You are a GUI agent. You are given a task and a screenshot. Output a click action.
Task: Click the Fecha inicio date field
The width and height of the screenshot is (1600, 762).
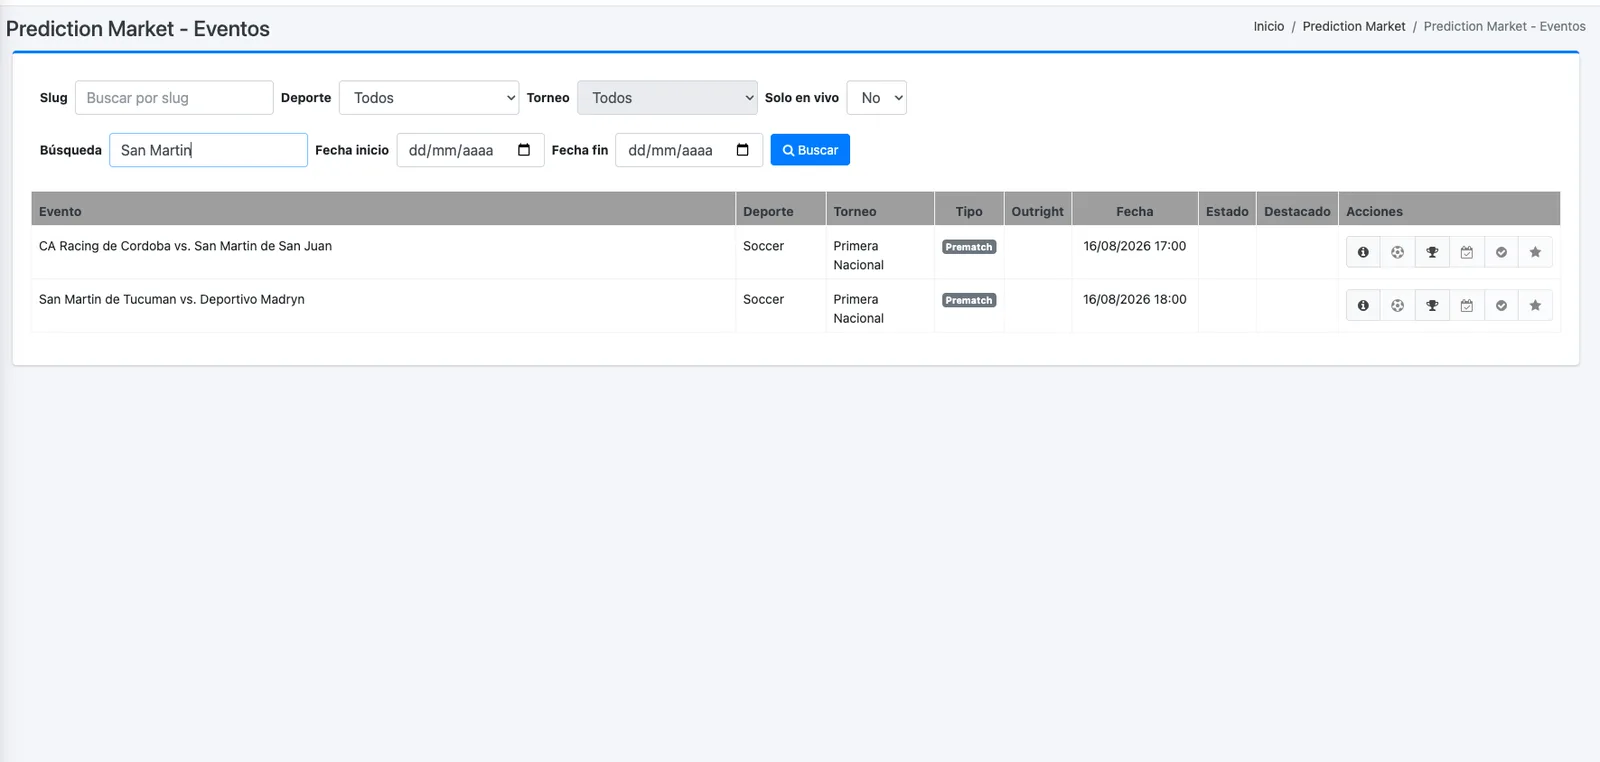tap(470, 150)
